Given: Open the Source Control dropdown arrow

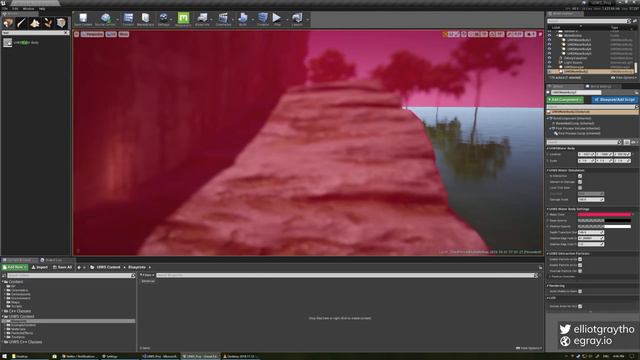Looking at the screenshot, I should pos(117,20).
